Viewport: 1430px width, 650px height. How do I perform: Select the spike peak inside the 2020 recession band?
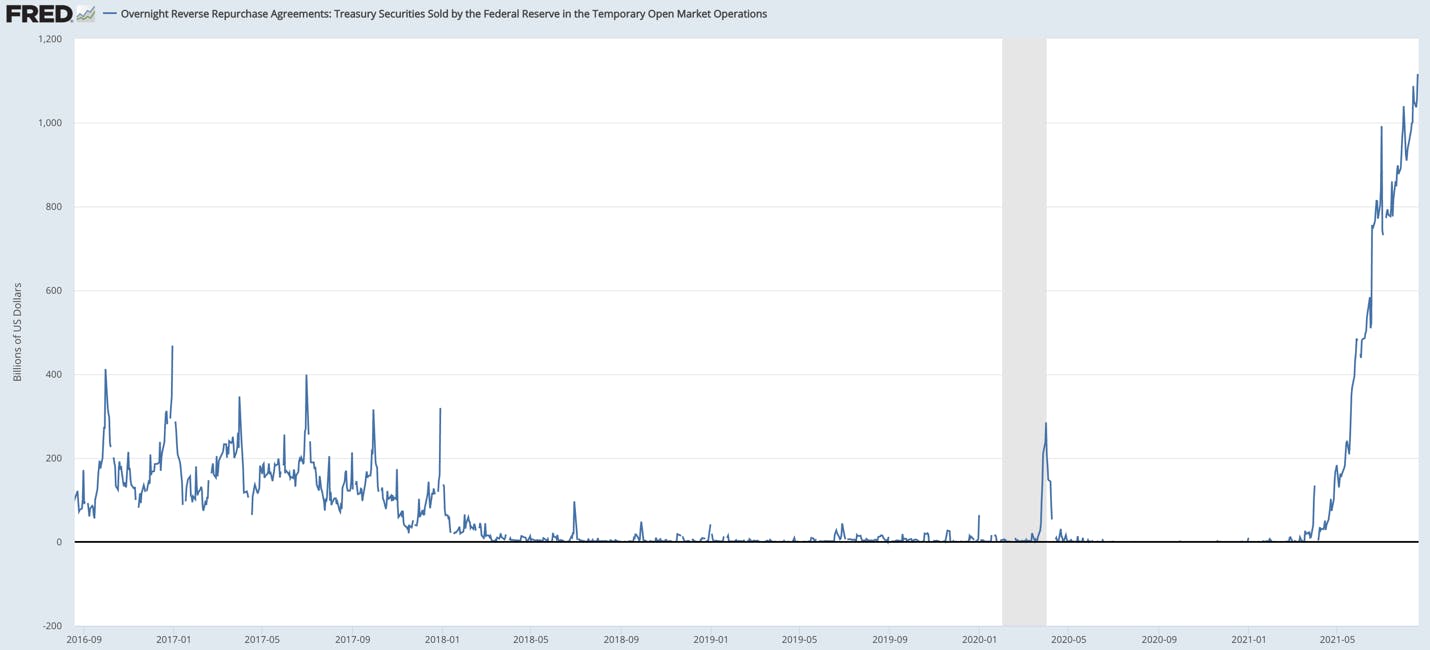pyautogui.click(x=1046, y=423)
